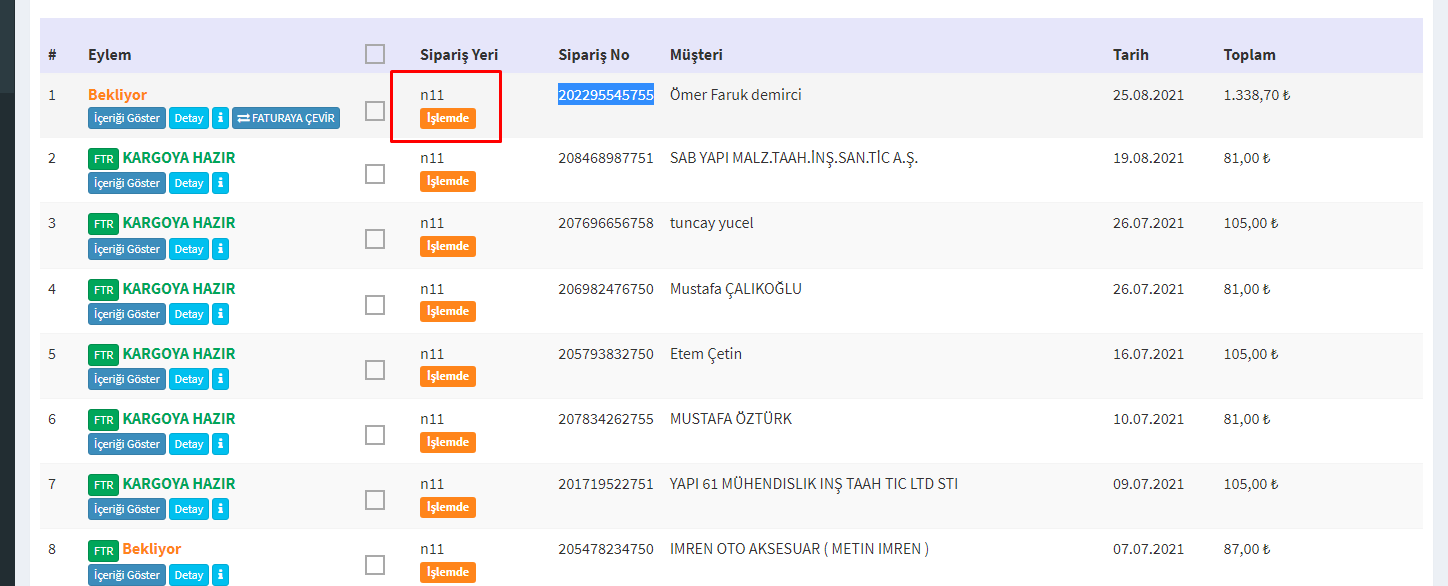Select checkbox for tuncay yucel order
The image size is (1448, 586).
(375, 239)
